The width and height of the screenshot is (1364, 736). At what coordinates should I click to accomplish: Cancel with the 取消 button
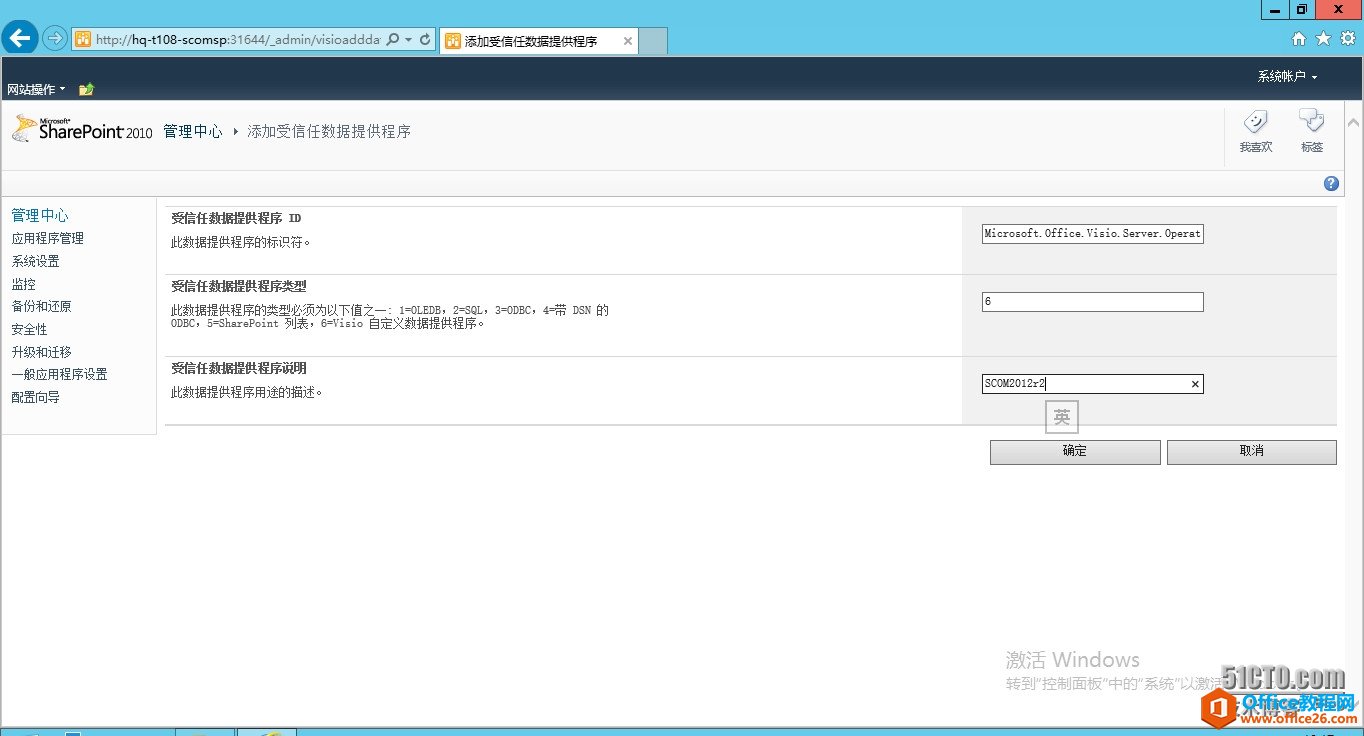[1251, 452]
